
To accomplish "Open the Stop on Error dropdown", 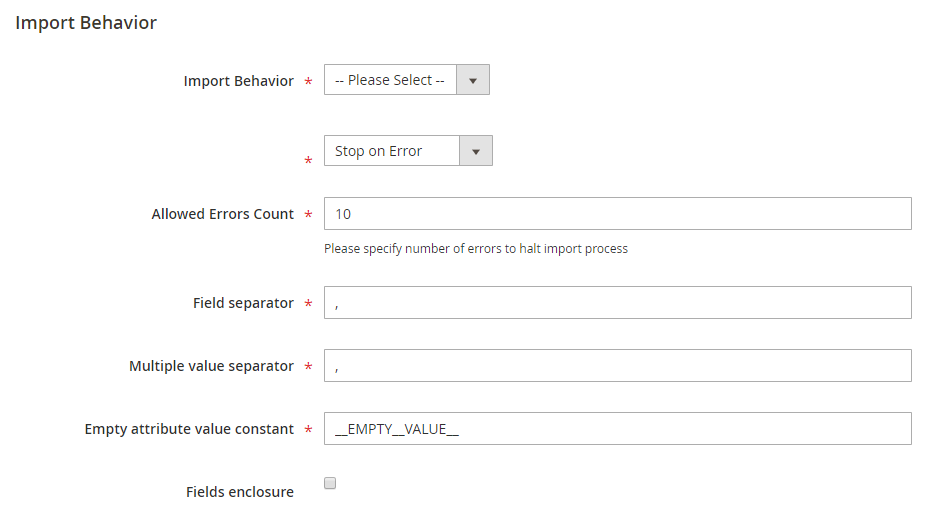I will 408,151.
